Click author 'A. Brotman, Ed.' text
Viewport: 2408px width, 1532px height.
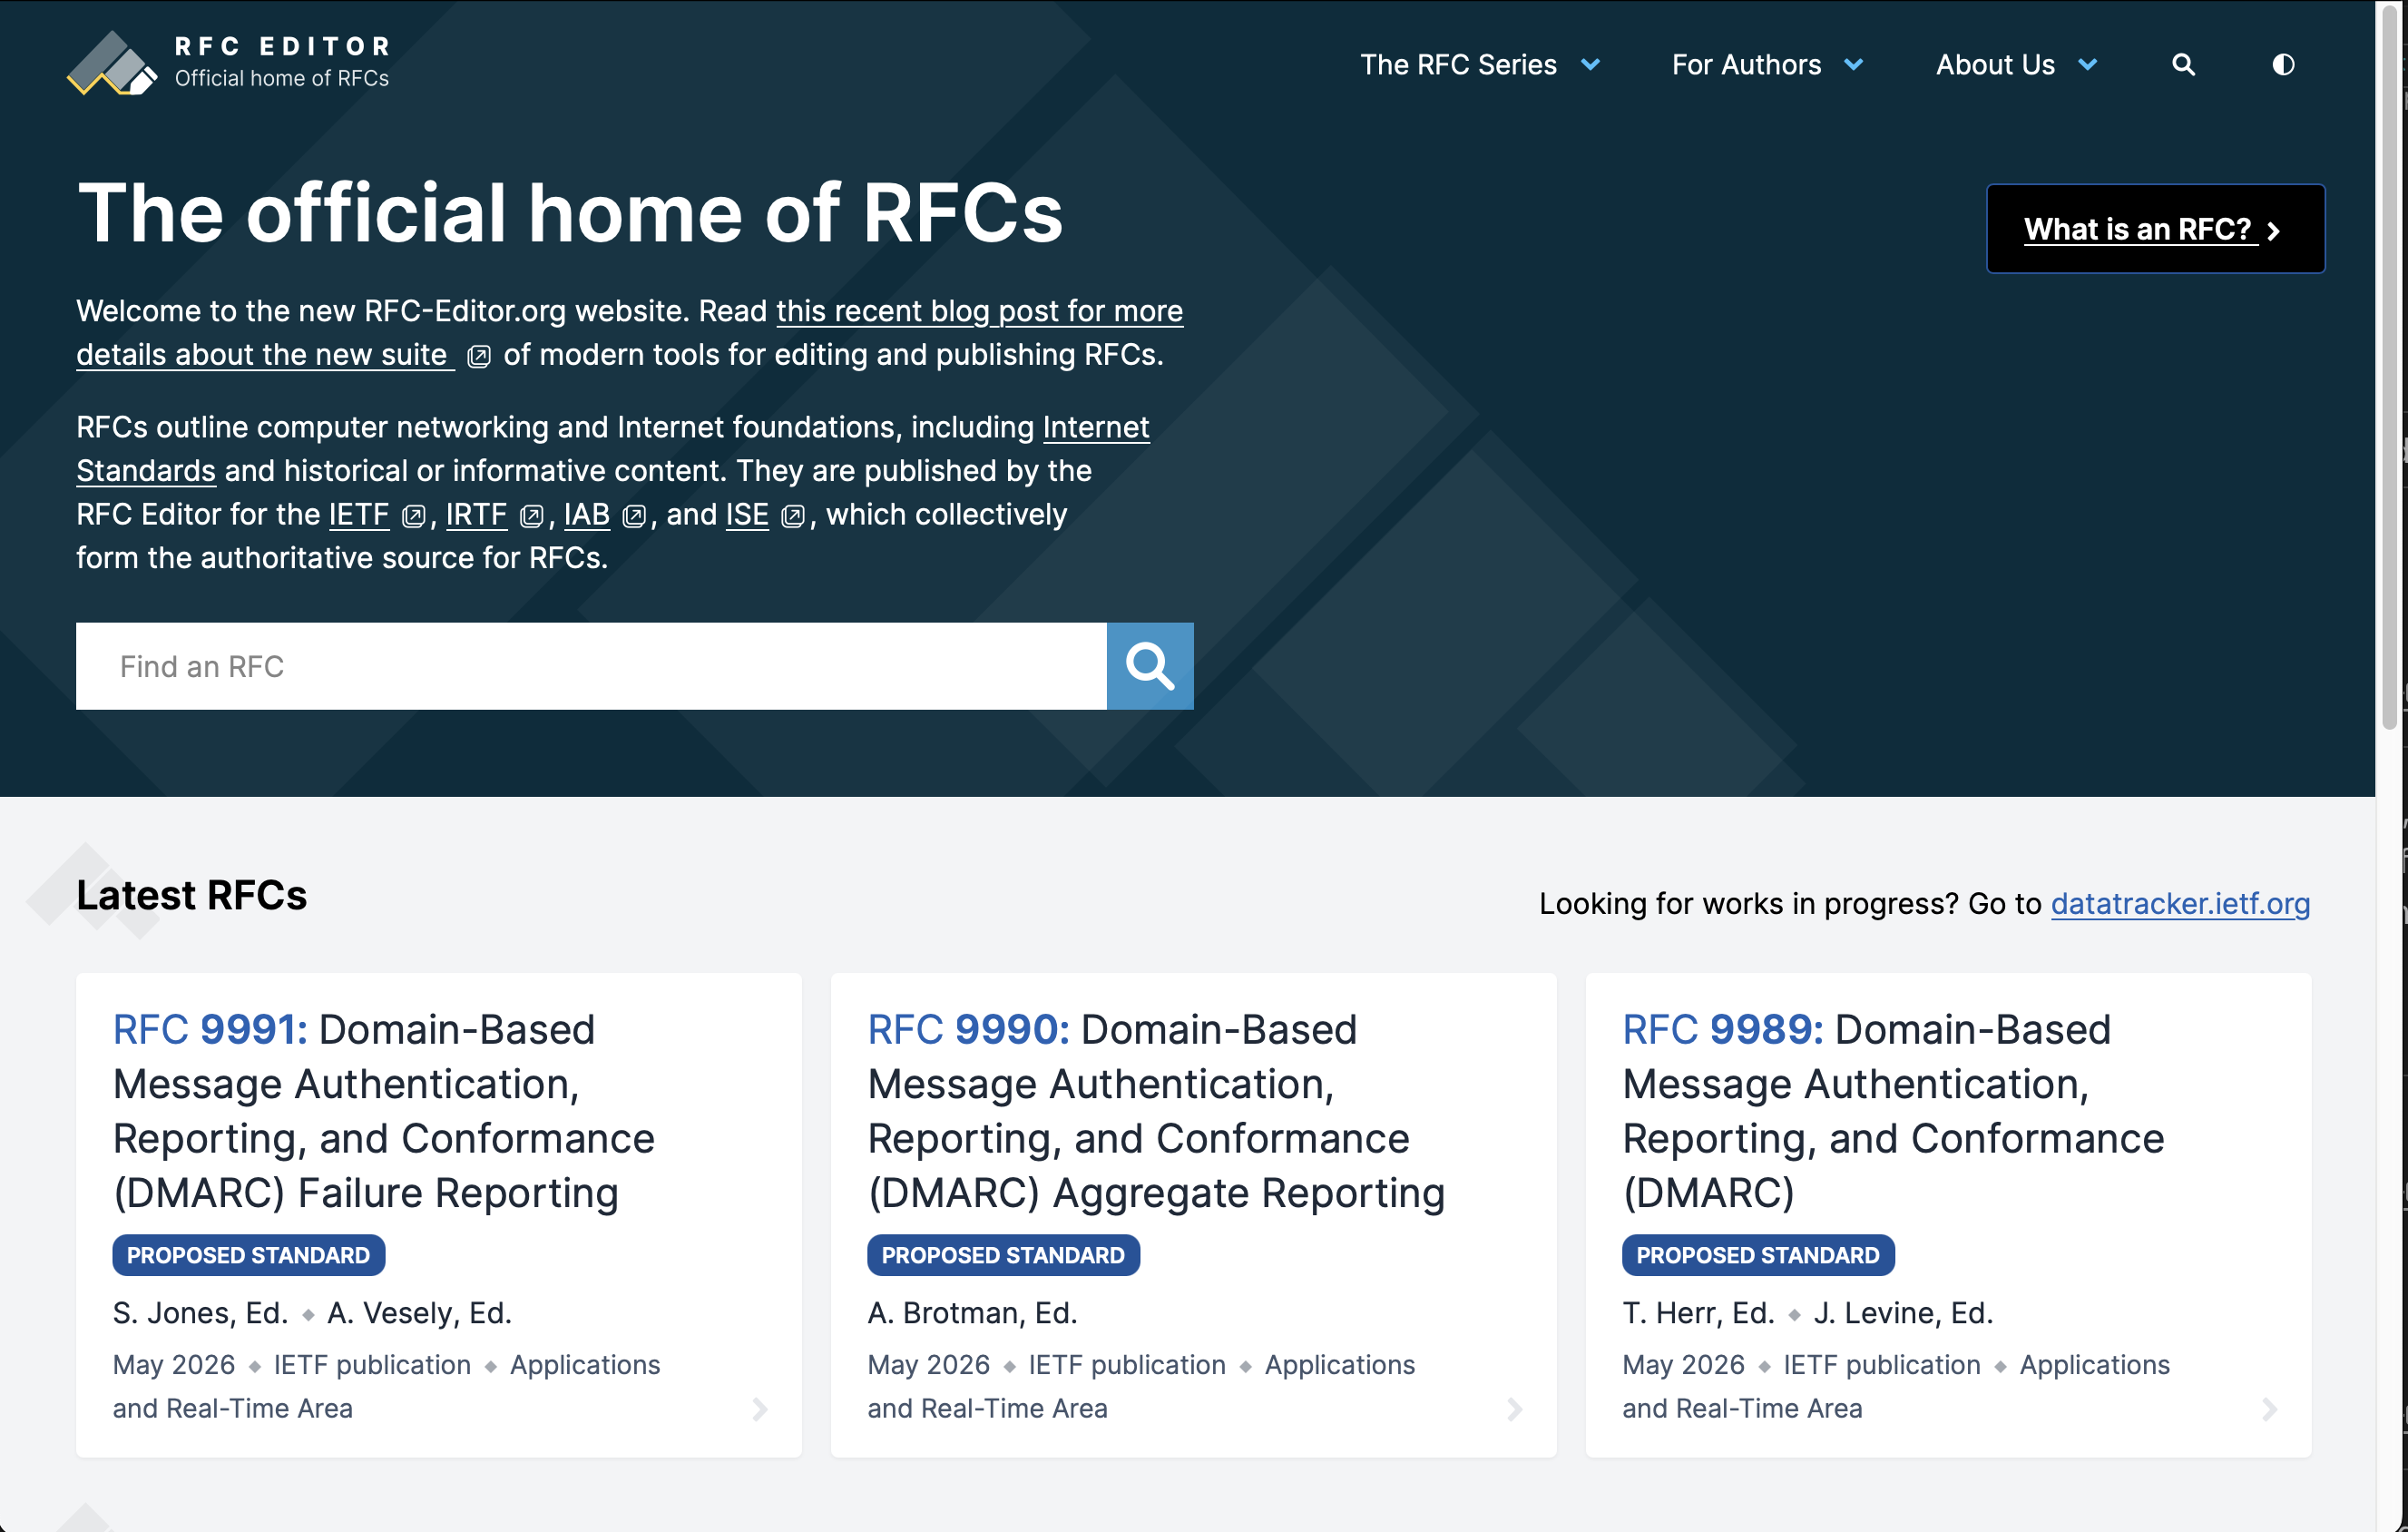tap(972, 1312)
